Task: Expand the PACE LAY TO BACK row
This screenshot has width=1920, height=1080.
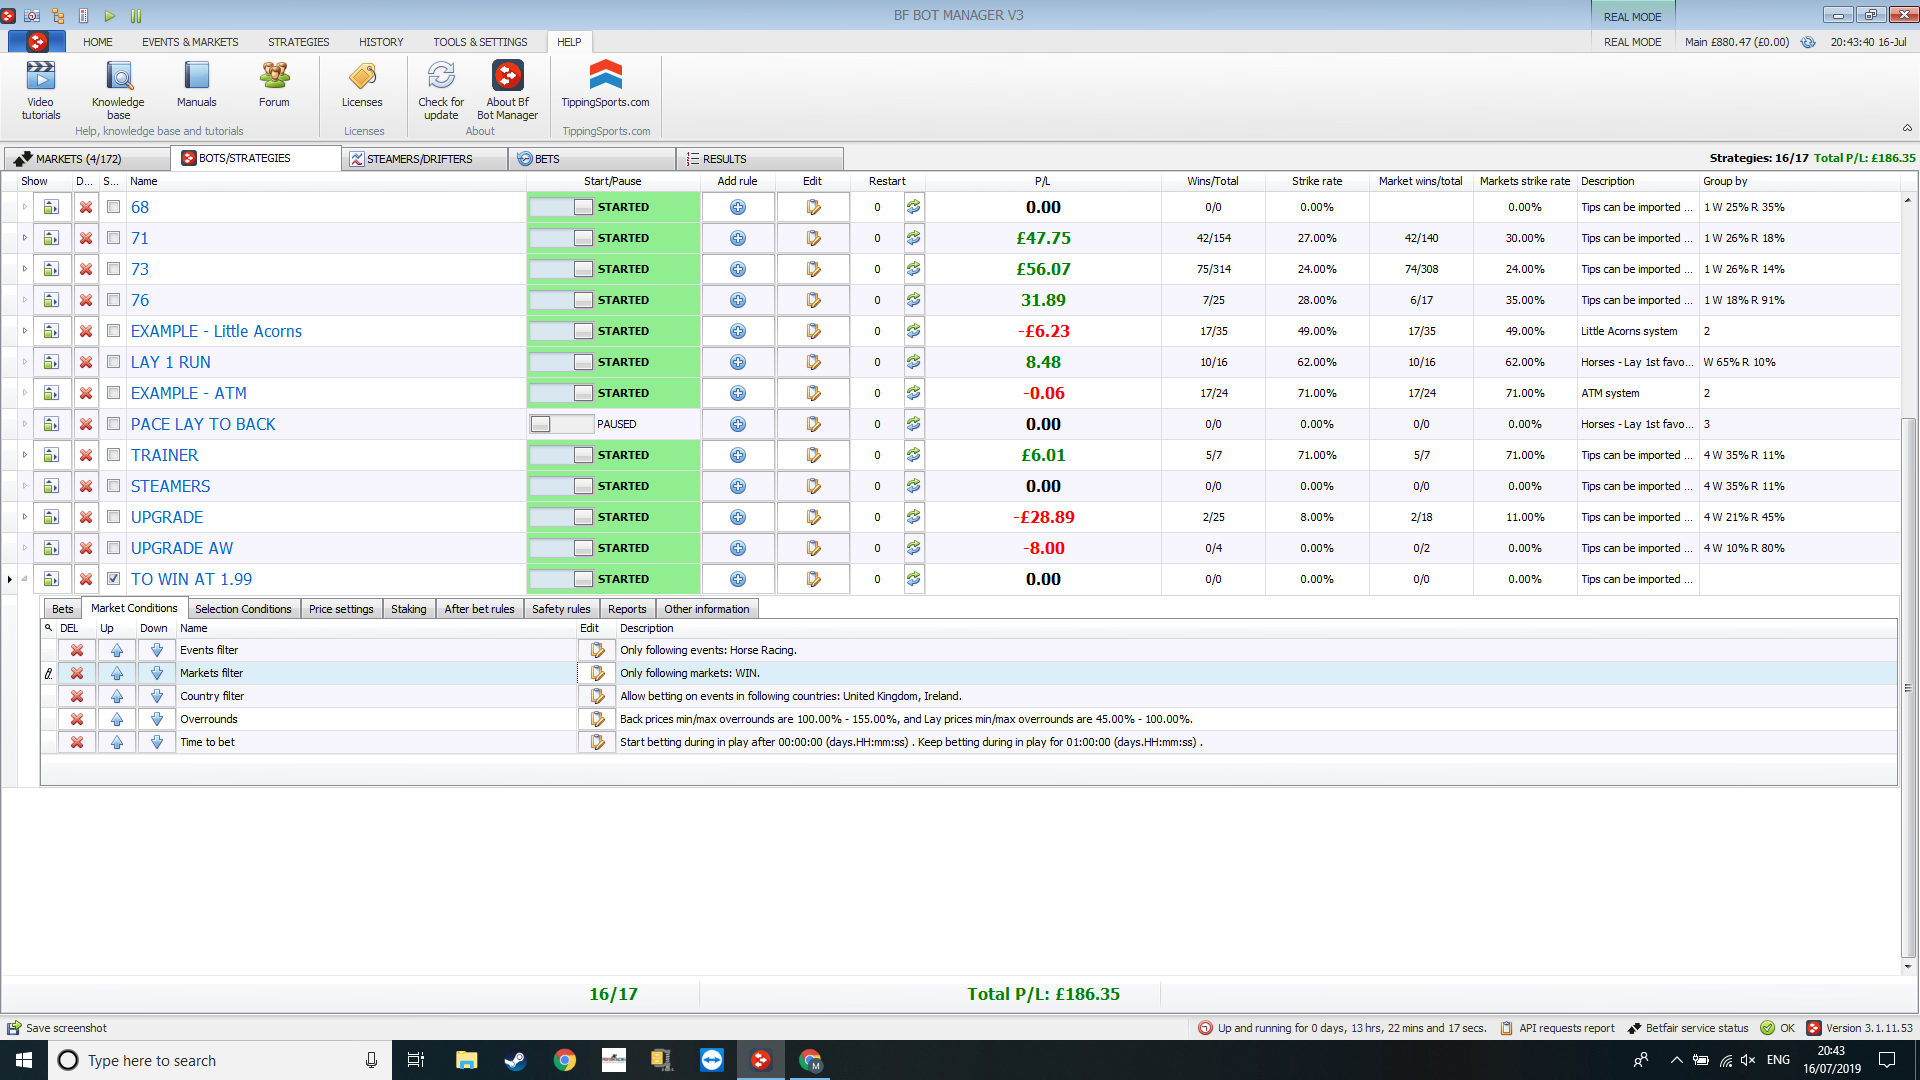Action: (x=25, y=424)
